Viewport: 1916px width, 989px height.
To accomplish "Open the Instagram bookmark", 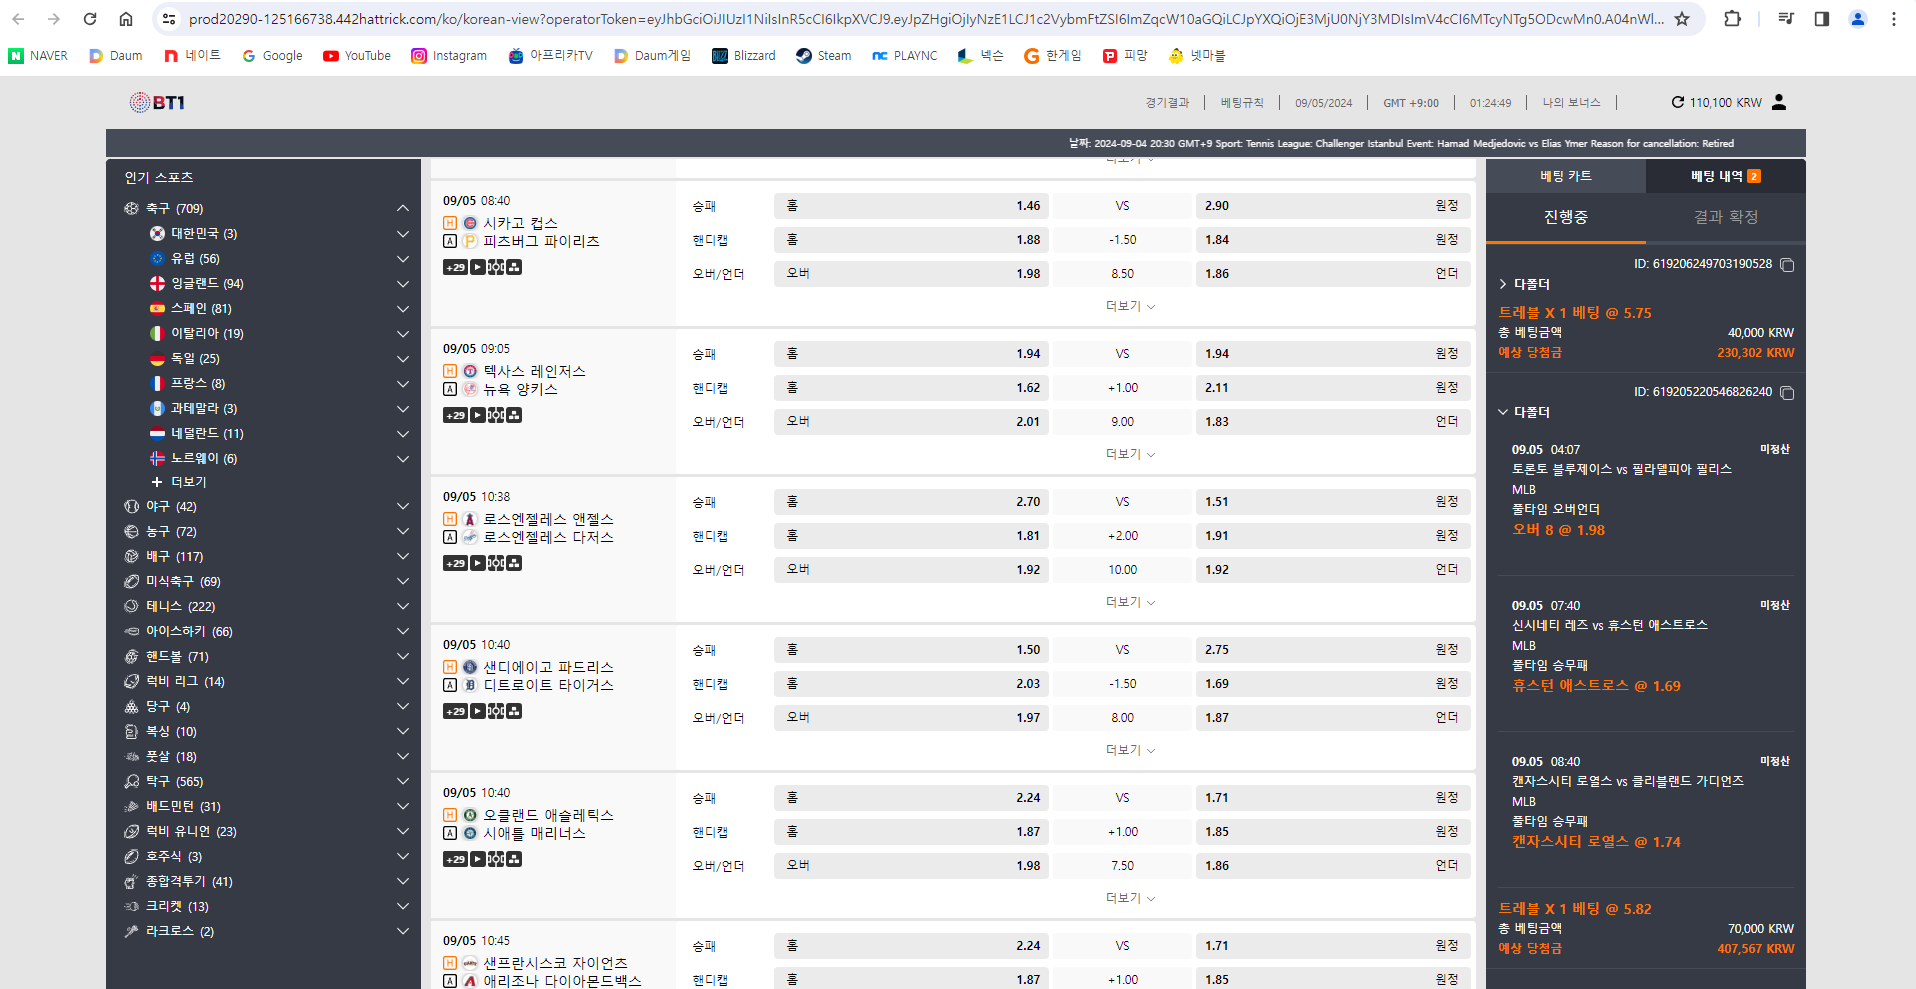I will click(x=449, y=56).
